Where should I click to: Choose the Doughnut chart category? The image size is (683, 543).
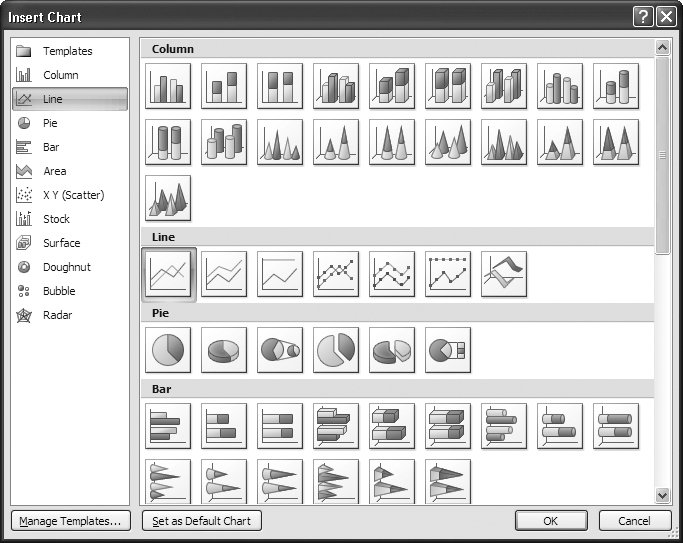[x=66, y=267]
